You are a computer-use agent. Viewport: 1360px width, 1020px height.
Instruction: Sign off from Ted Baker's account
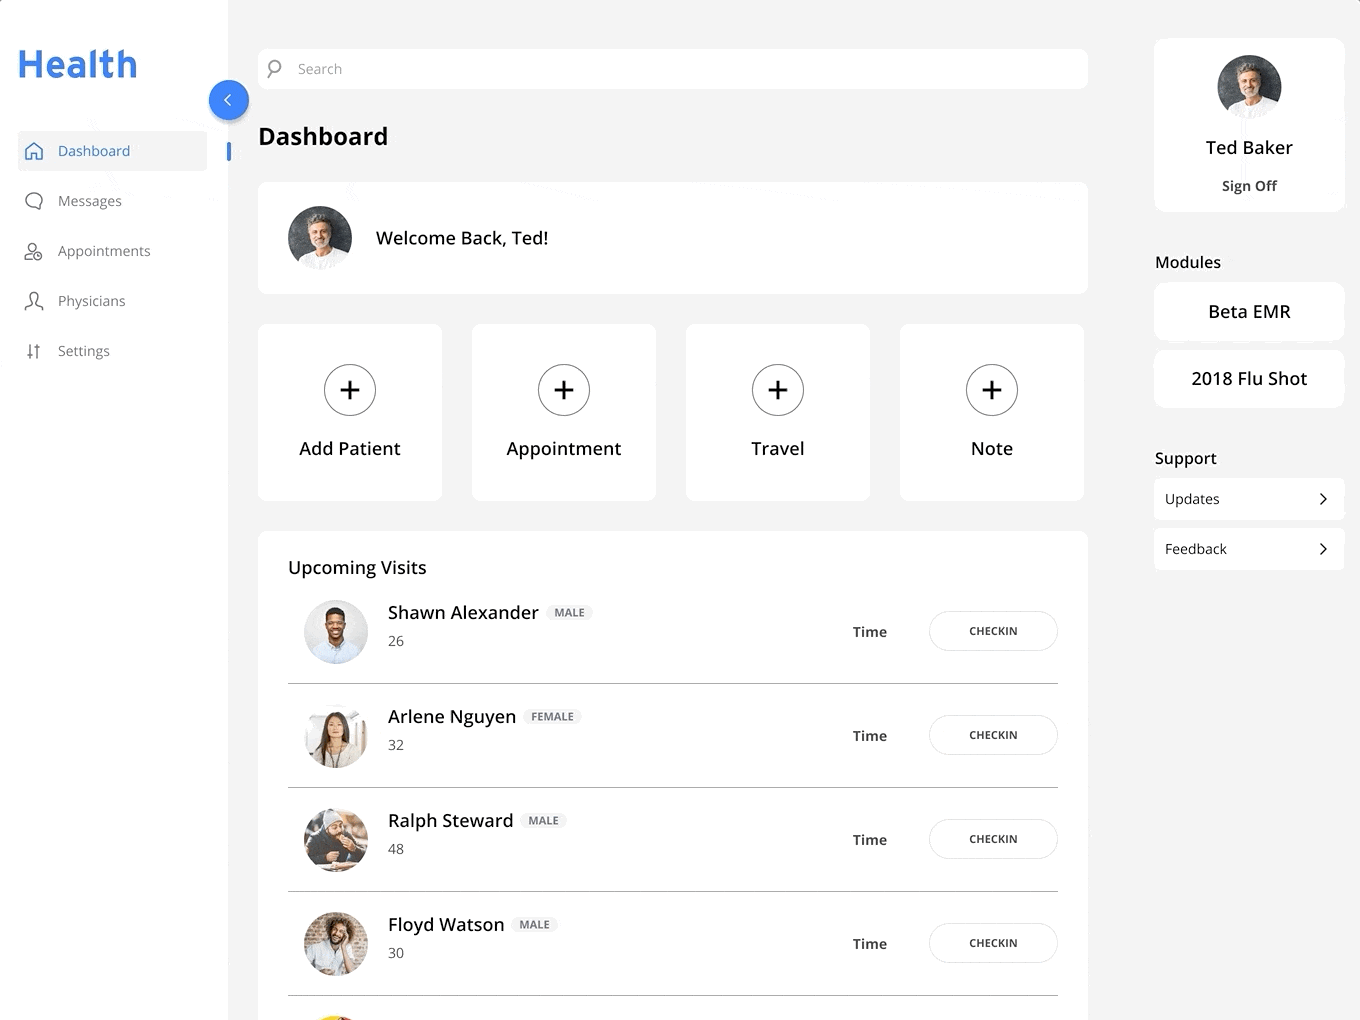[x=1249, y=186]
